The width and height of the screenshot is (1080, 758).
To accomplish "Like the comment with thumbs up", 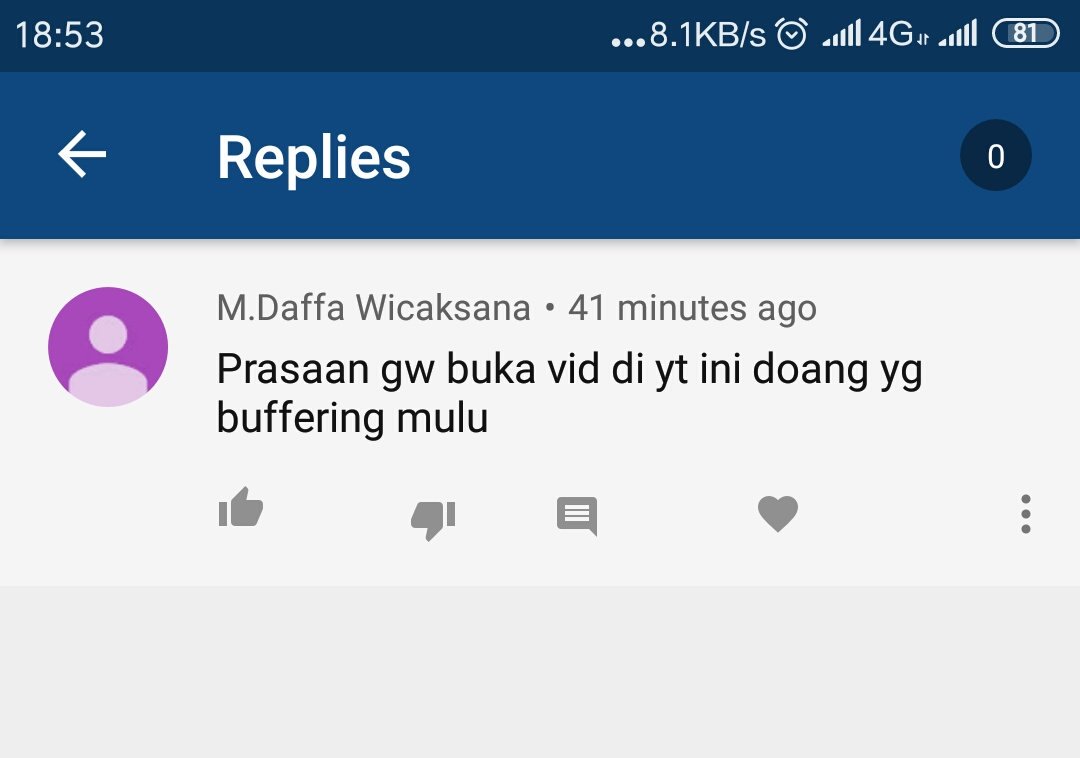I will [240, 507].
